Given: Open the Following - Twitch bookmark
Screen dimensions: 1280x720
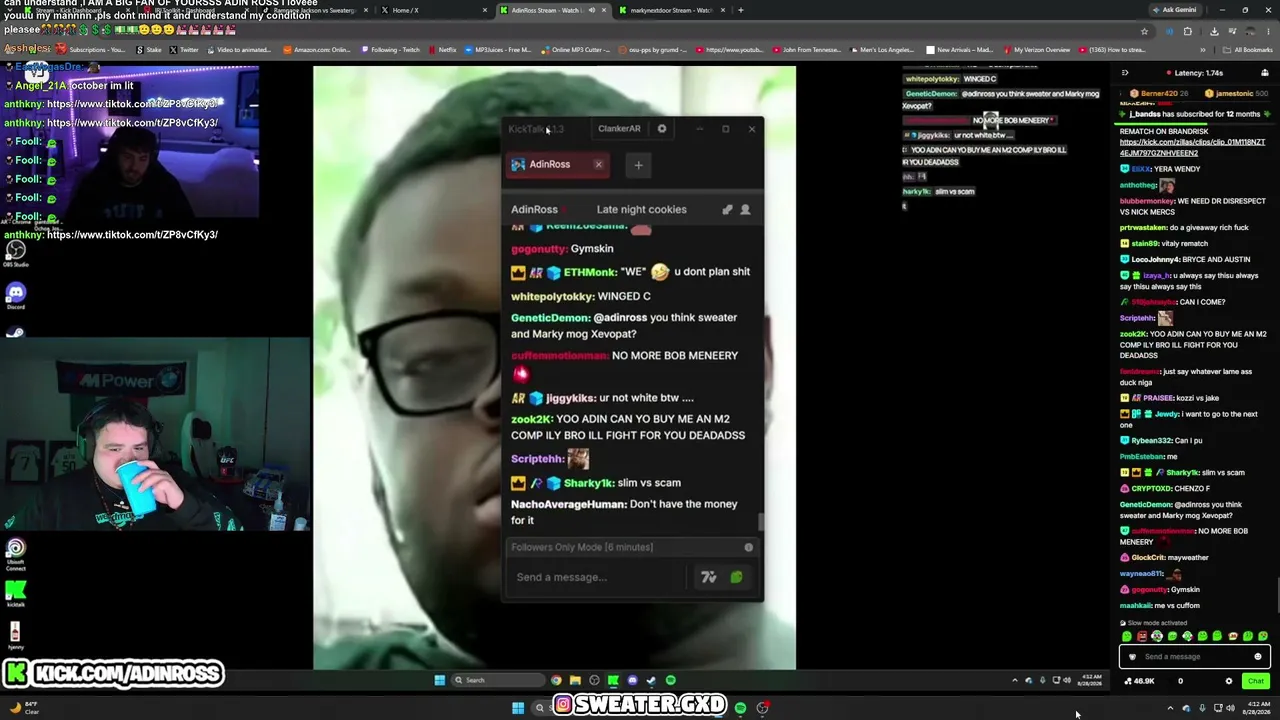Looking at the screenshot, I should (391, 50).
